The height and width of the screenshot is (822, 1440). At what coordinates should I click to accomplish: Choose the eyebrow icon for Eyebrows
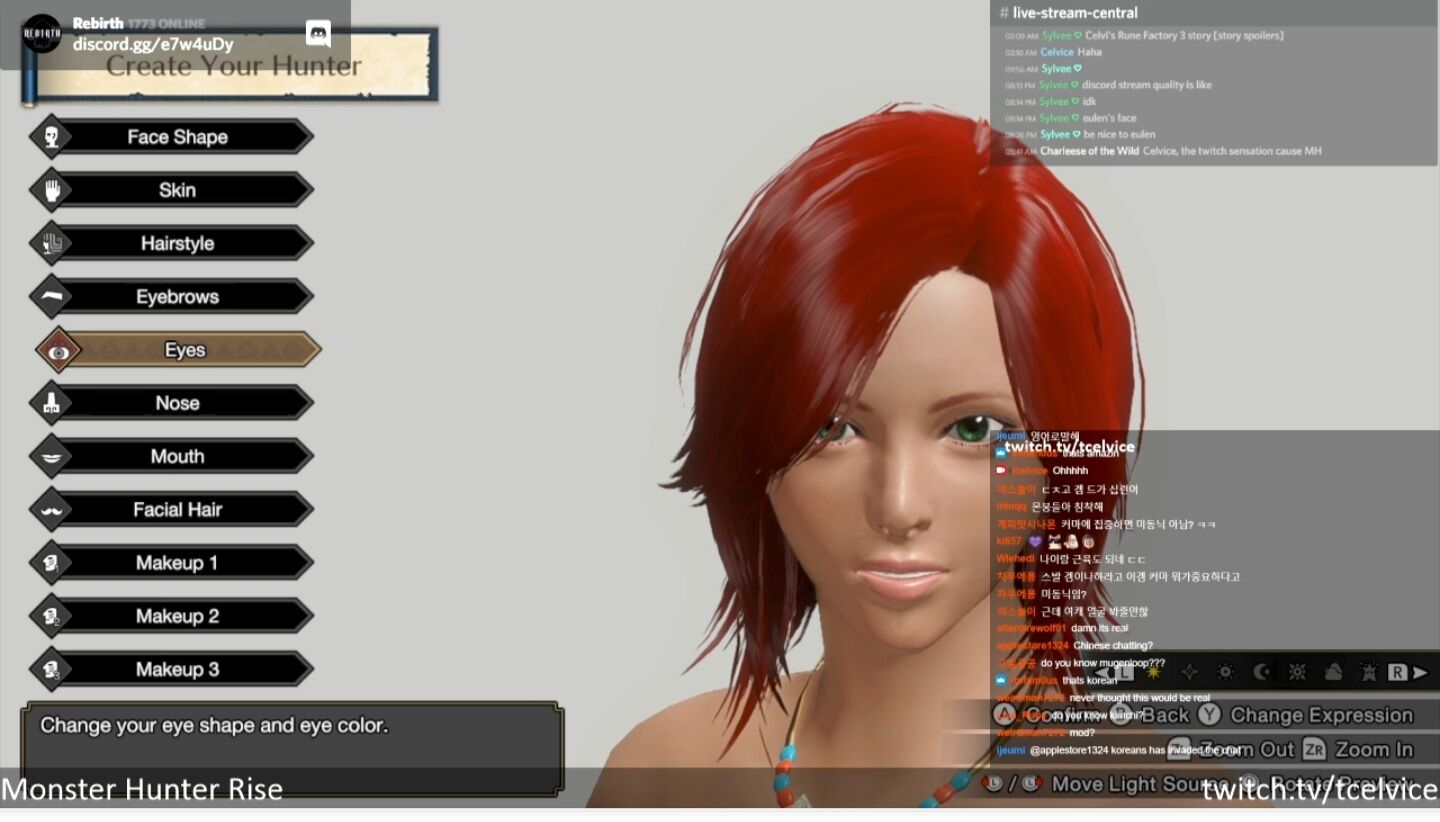point(51,296)
